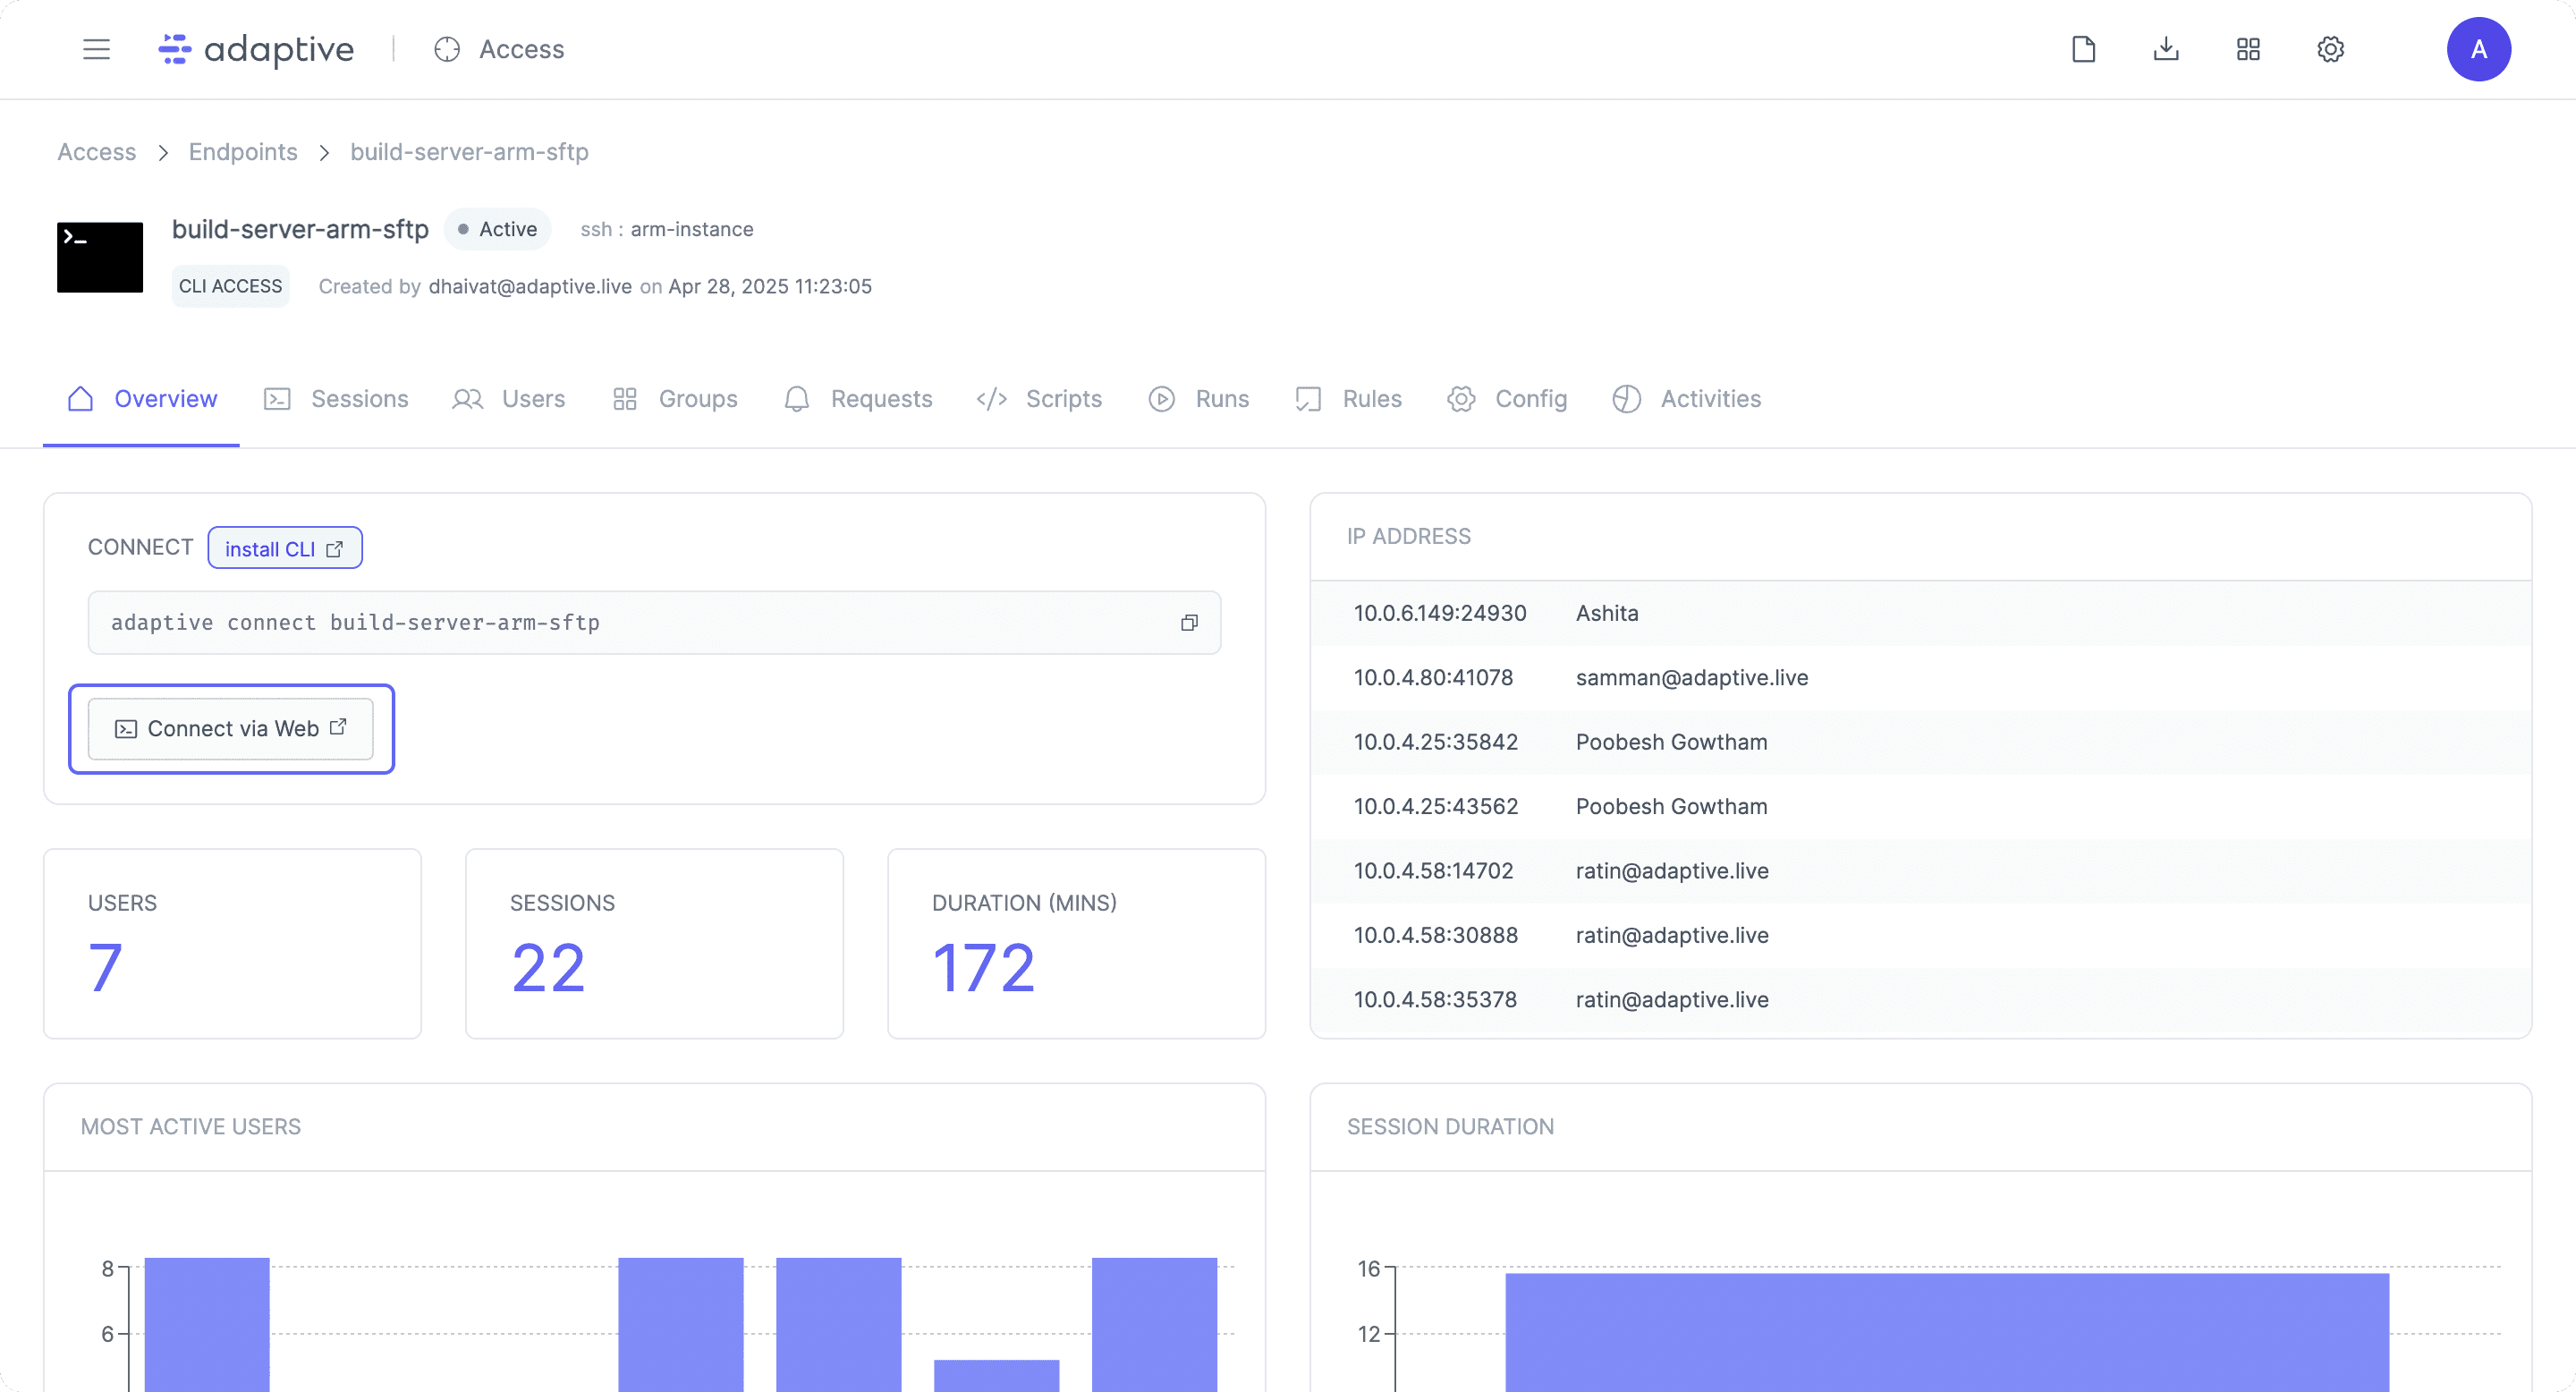
Task: Click the download icon in header
Action: click(2166, 49)
